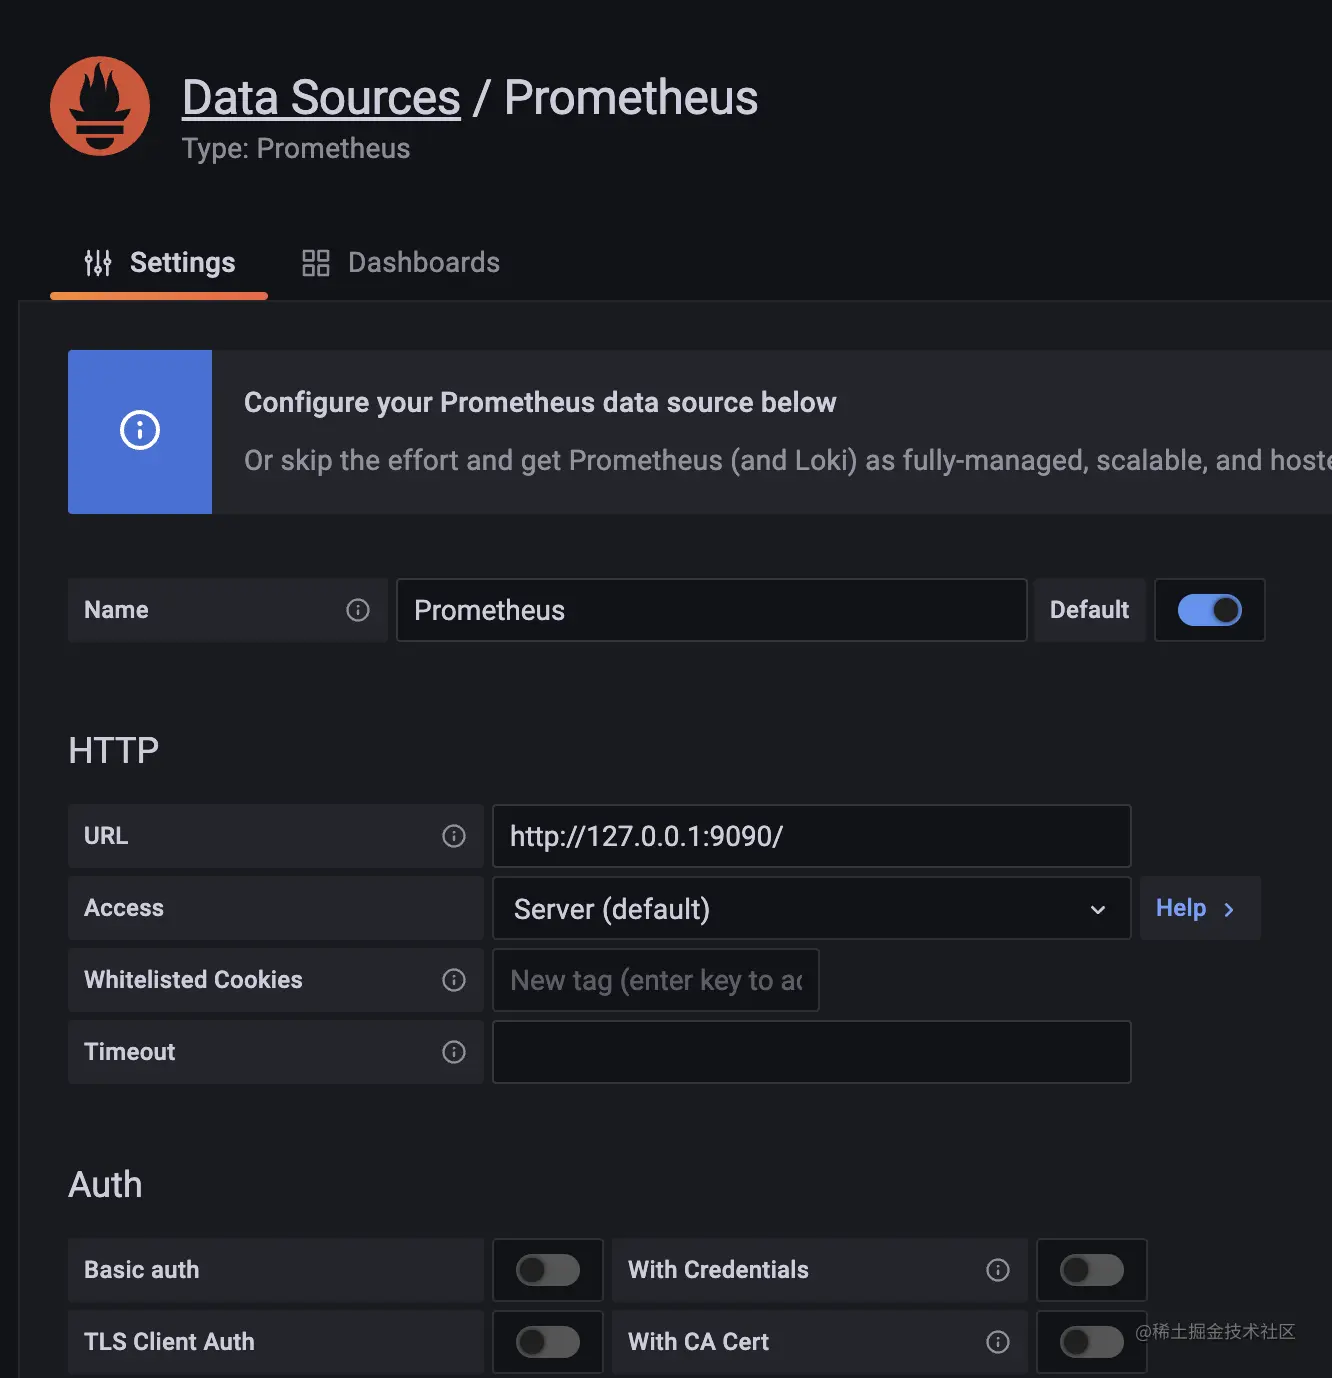This screenshot has width=1332, height=1378.
Task: Toggle the With CA Cert switch
Action: 1091,1342
